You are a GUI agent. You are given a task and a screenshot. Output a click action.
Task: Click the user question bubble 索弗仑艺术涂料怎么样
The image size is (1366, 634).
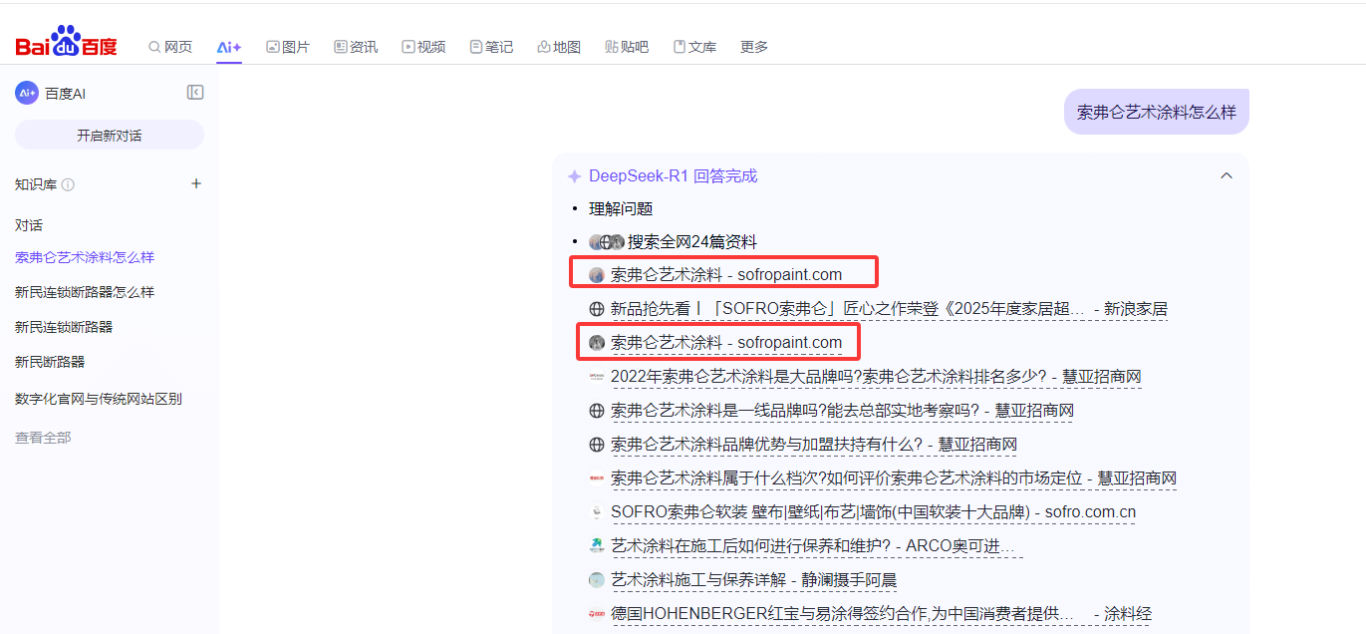[1156, 112]
